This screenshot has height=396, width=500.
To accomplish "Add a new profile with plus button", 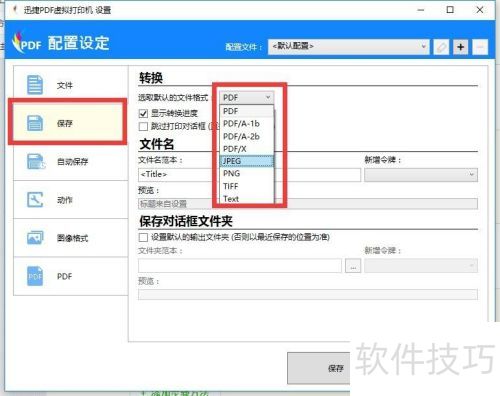I will [460, 47].
